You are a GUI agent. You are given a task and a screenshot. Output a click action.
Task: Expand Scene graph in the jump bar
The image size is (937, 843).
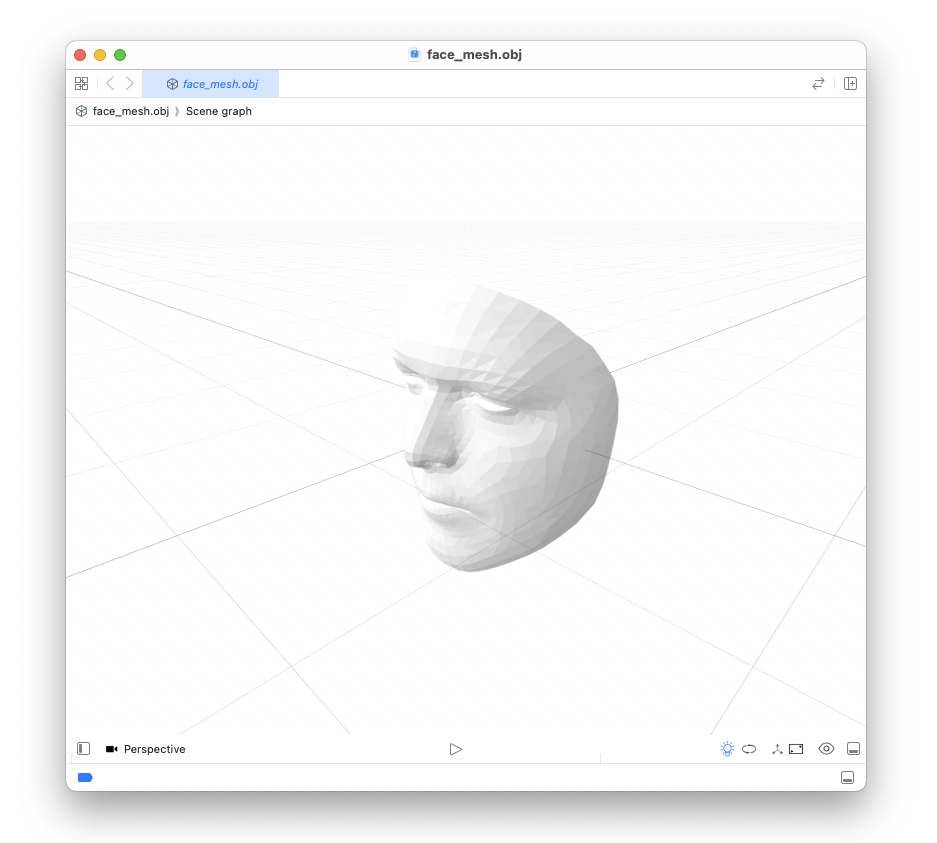point(218,111)
